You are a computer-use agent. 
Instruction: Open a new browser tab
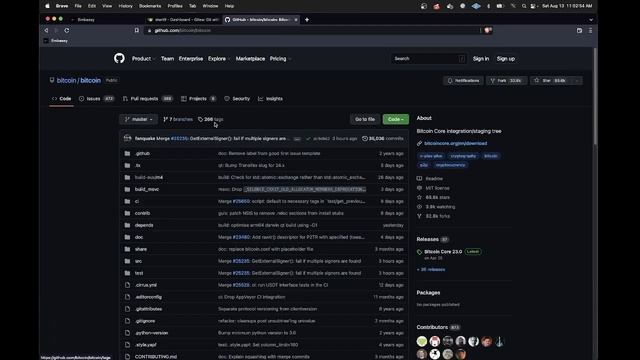pyautogui.click(x=307, y=20)
